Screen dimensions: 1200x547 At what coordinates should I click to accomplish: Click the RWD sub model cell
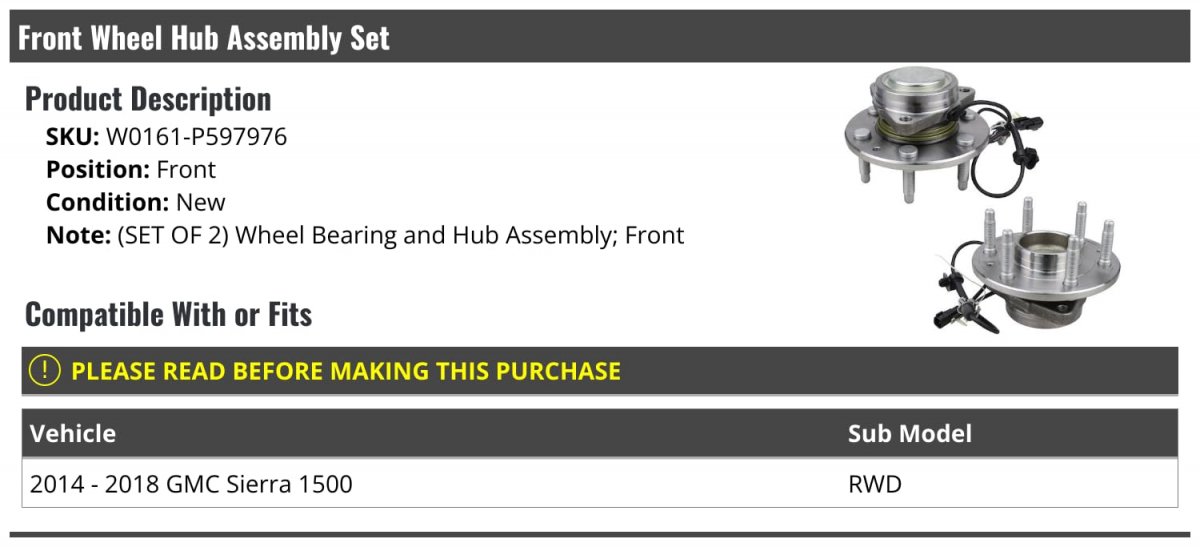(x=875, y=485)
